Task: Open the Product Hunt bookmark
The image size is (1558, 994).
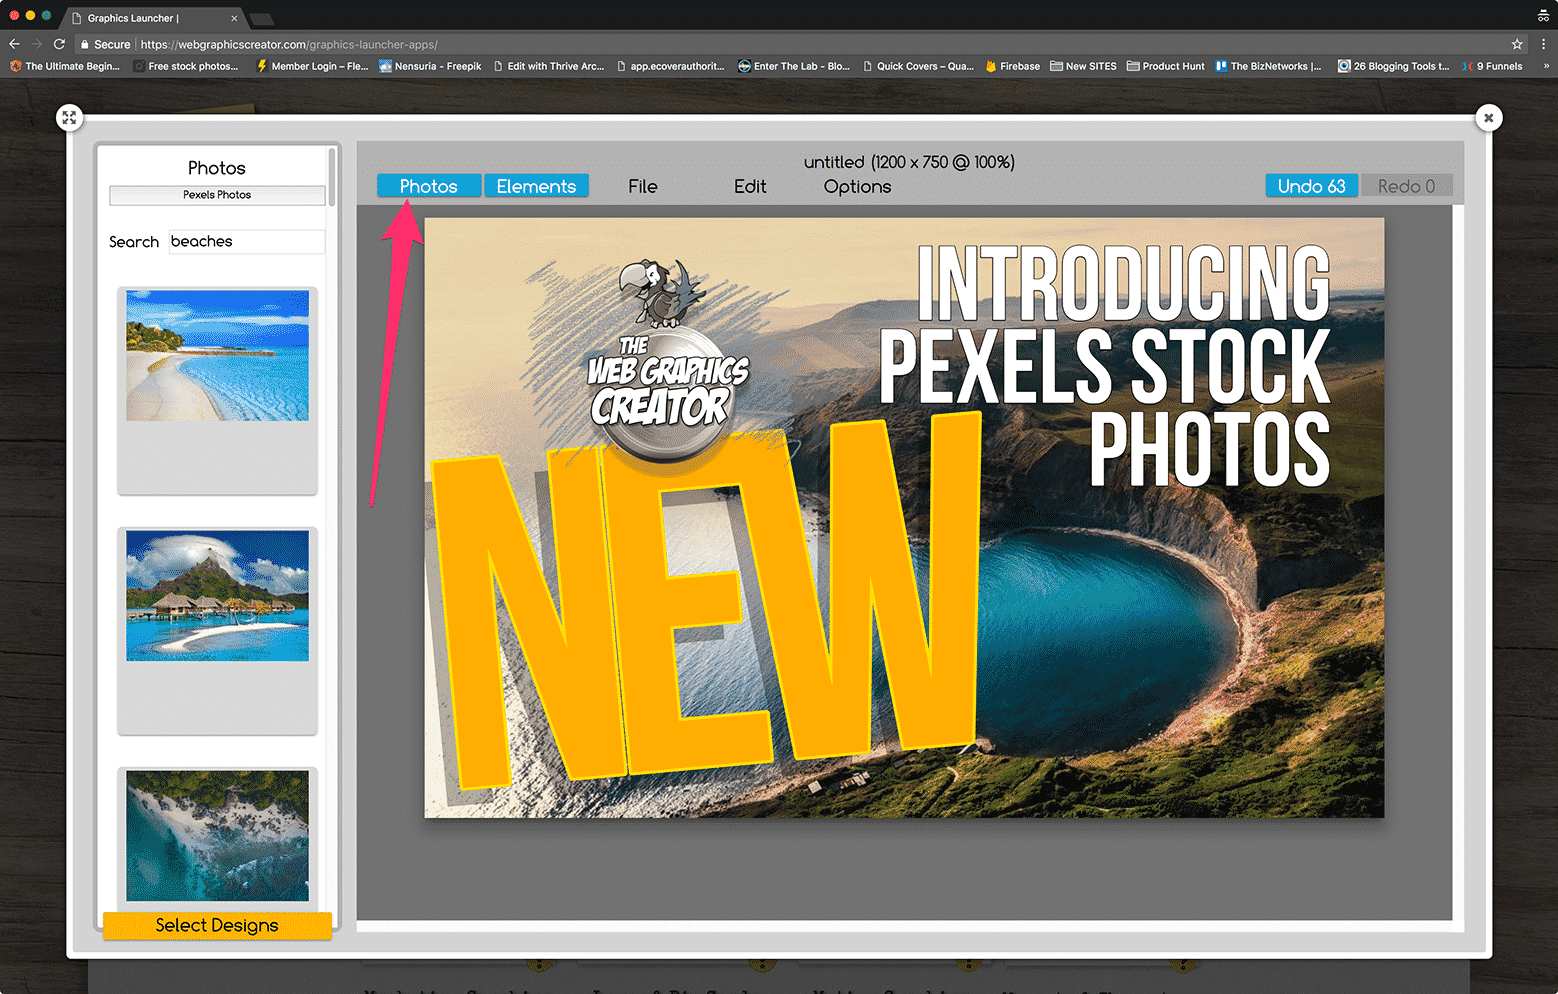Action: pyautogui.click(x=1165, y=66)
